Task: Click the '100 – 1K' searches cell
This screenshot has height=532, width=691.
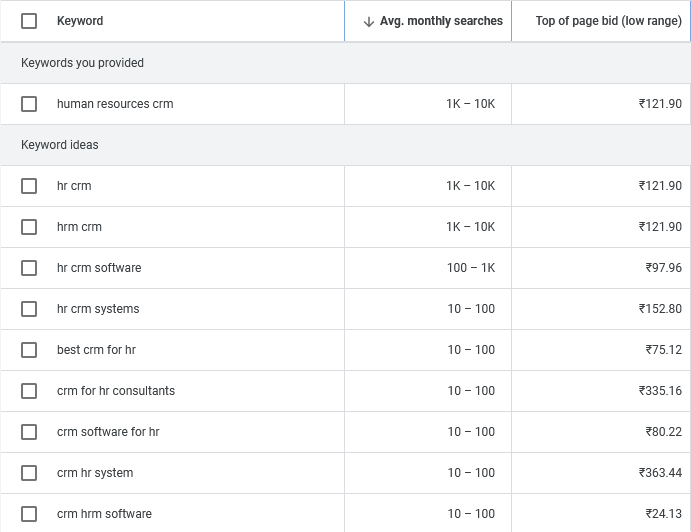Action: (x=471, y=268)
